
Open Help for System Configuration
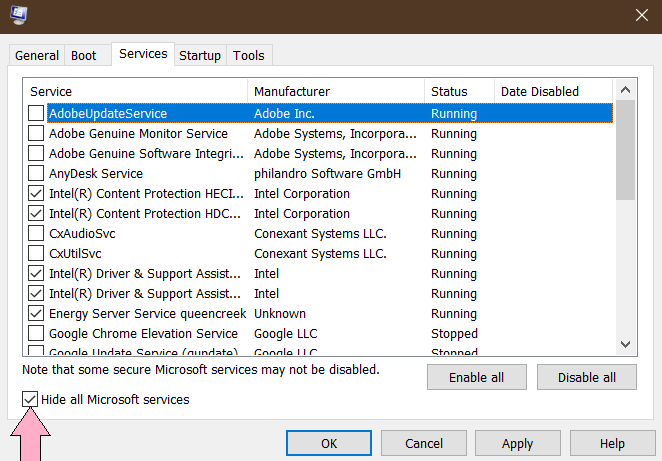612,443
